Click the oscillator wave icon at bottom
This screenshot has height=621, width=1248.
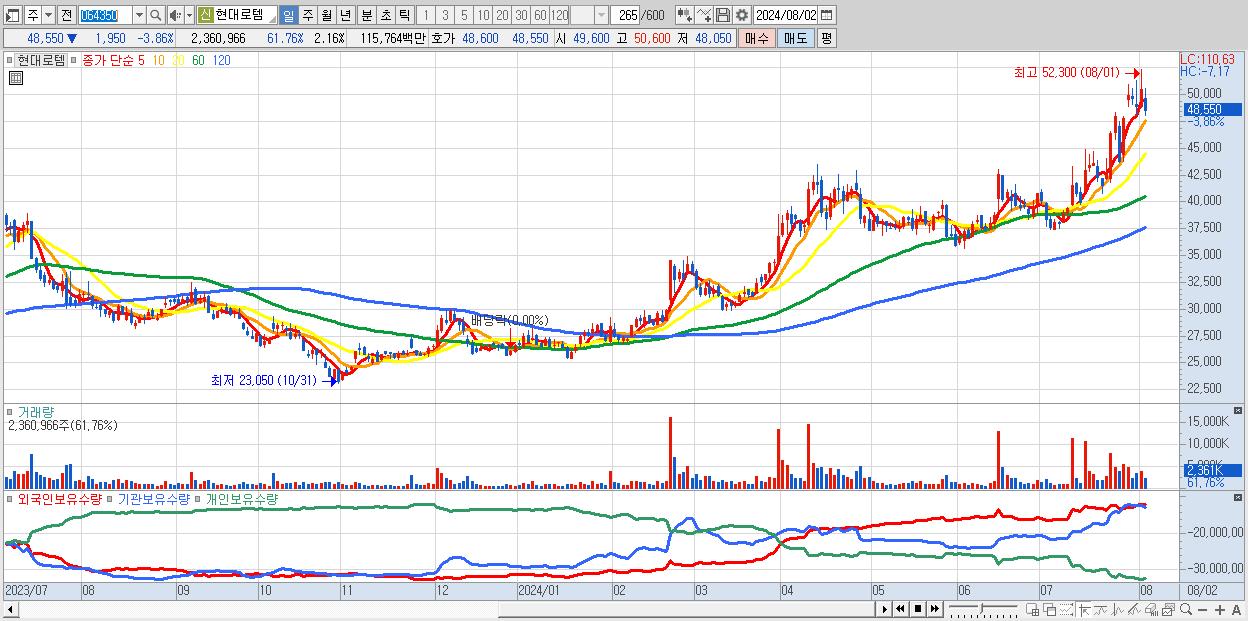(1118, 610)
